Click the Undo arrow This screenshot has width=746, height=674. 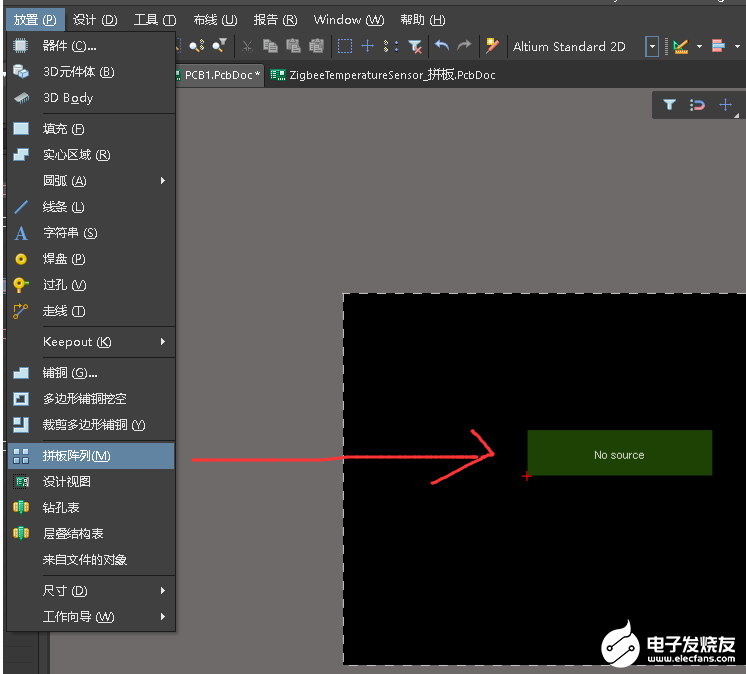pos(442,46)
